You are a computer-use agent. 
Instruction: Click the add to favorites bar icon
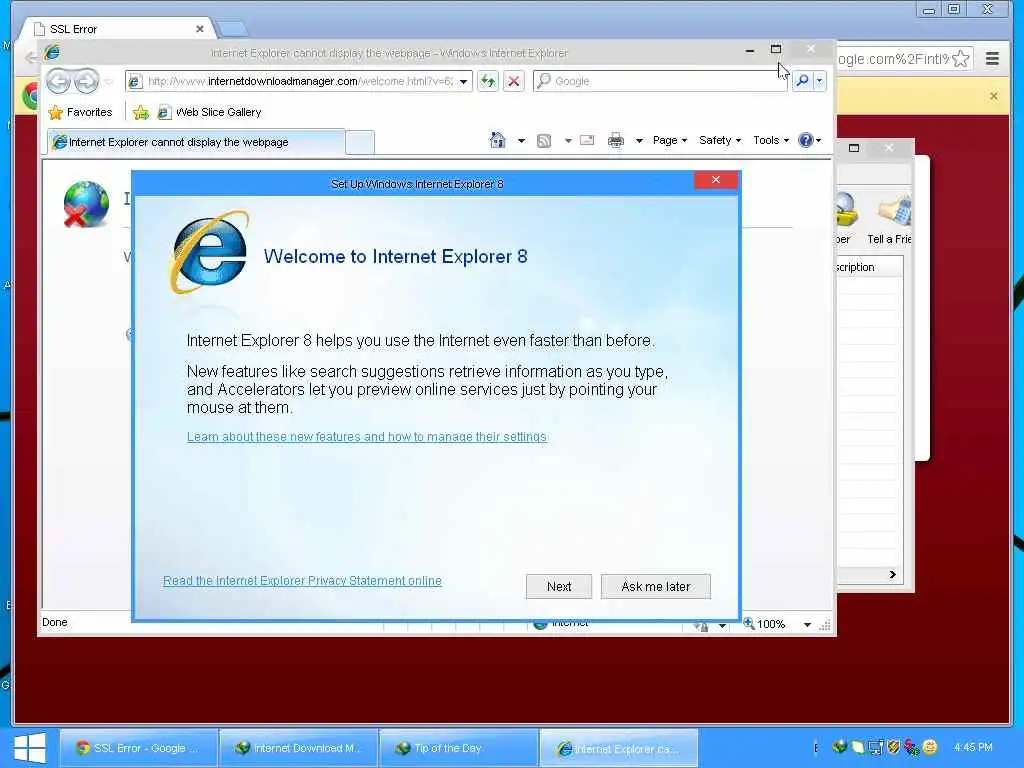tap(140, 112)
